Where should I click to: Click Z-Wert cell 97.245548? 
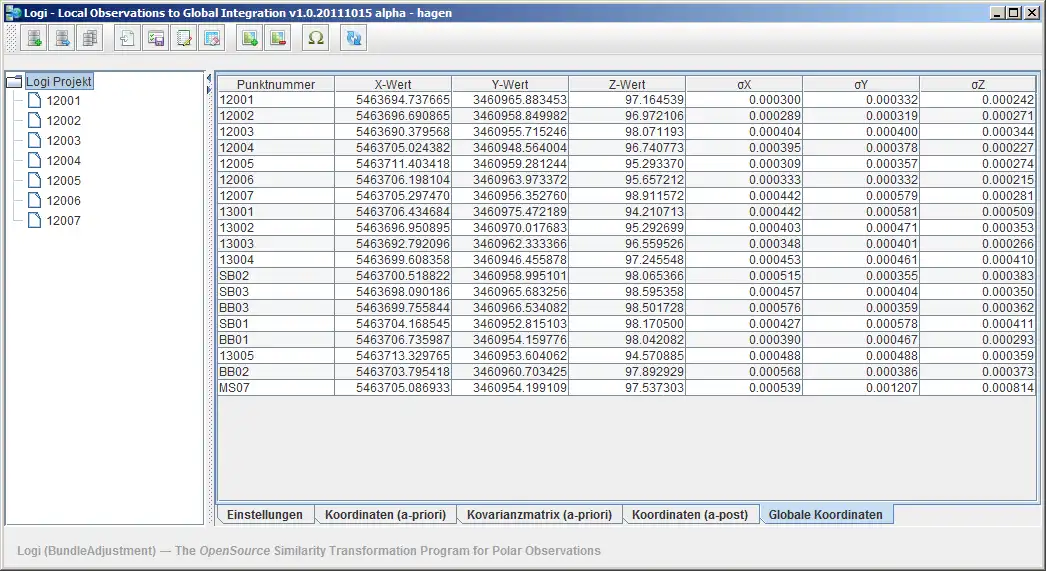click(627, 260)
